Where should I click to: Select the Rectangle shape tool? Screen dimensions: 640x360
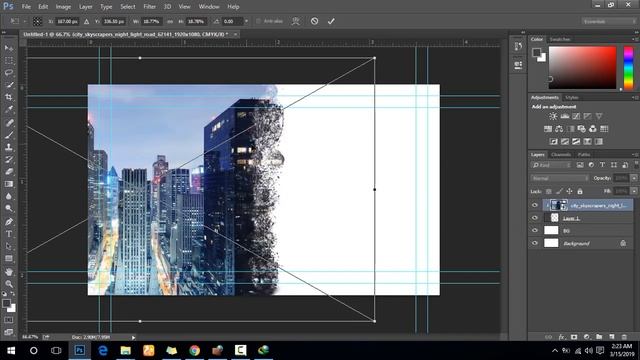9,258
